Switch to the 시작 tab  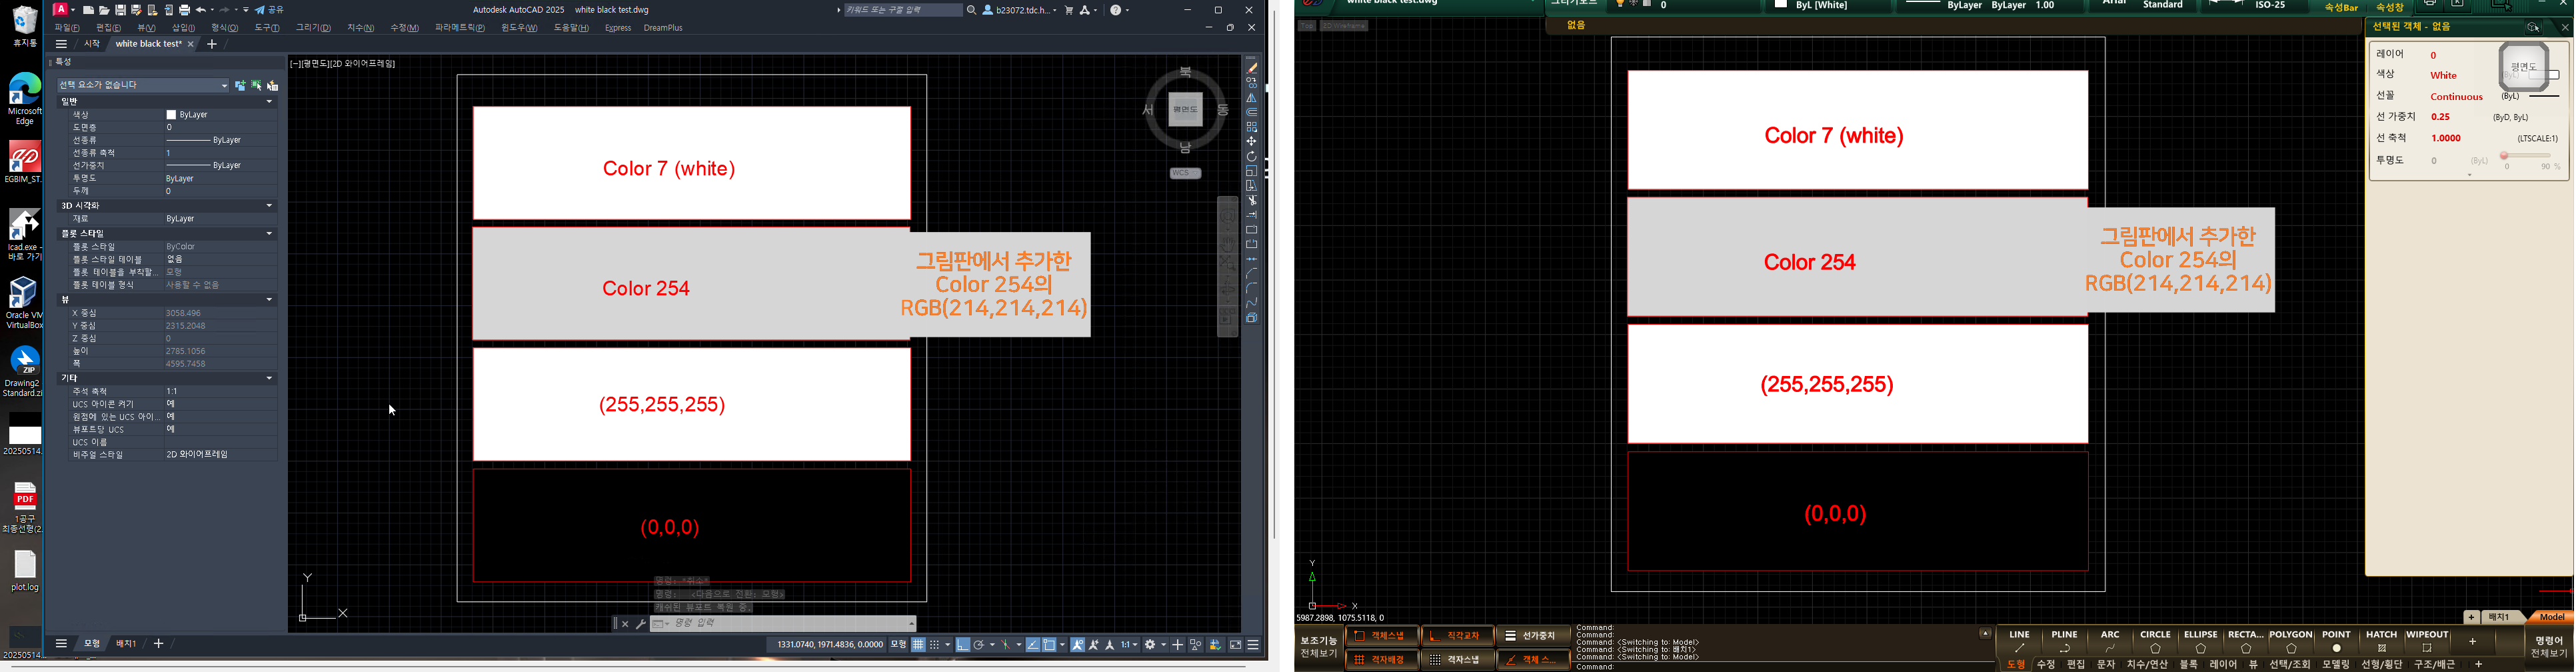point(92,44)
